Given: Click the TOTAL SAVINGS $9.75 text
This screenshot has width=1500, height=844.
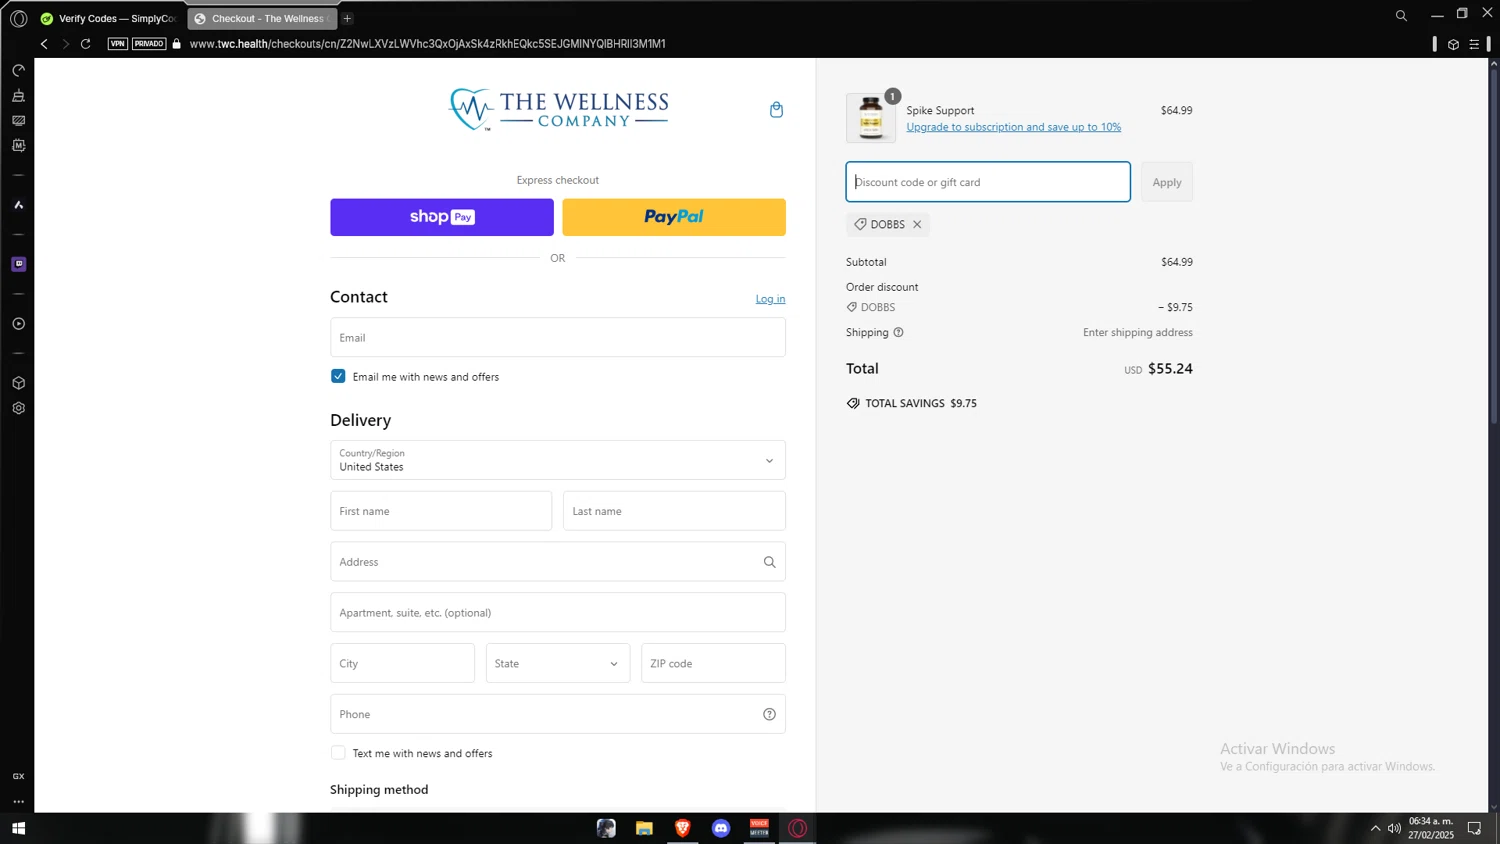Looking at the screenshot, I should click(921, 403).
